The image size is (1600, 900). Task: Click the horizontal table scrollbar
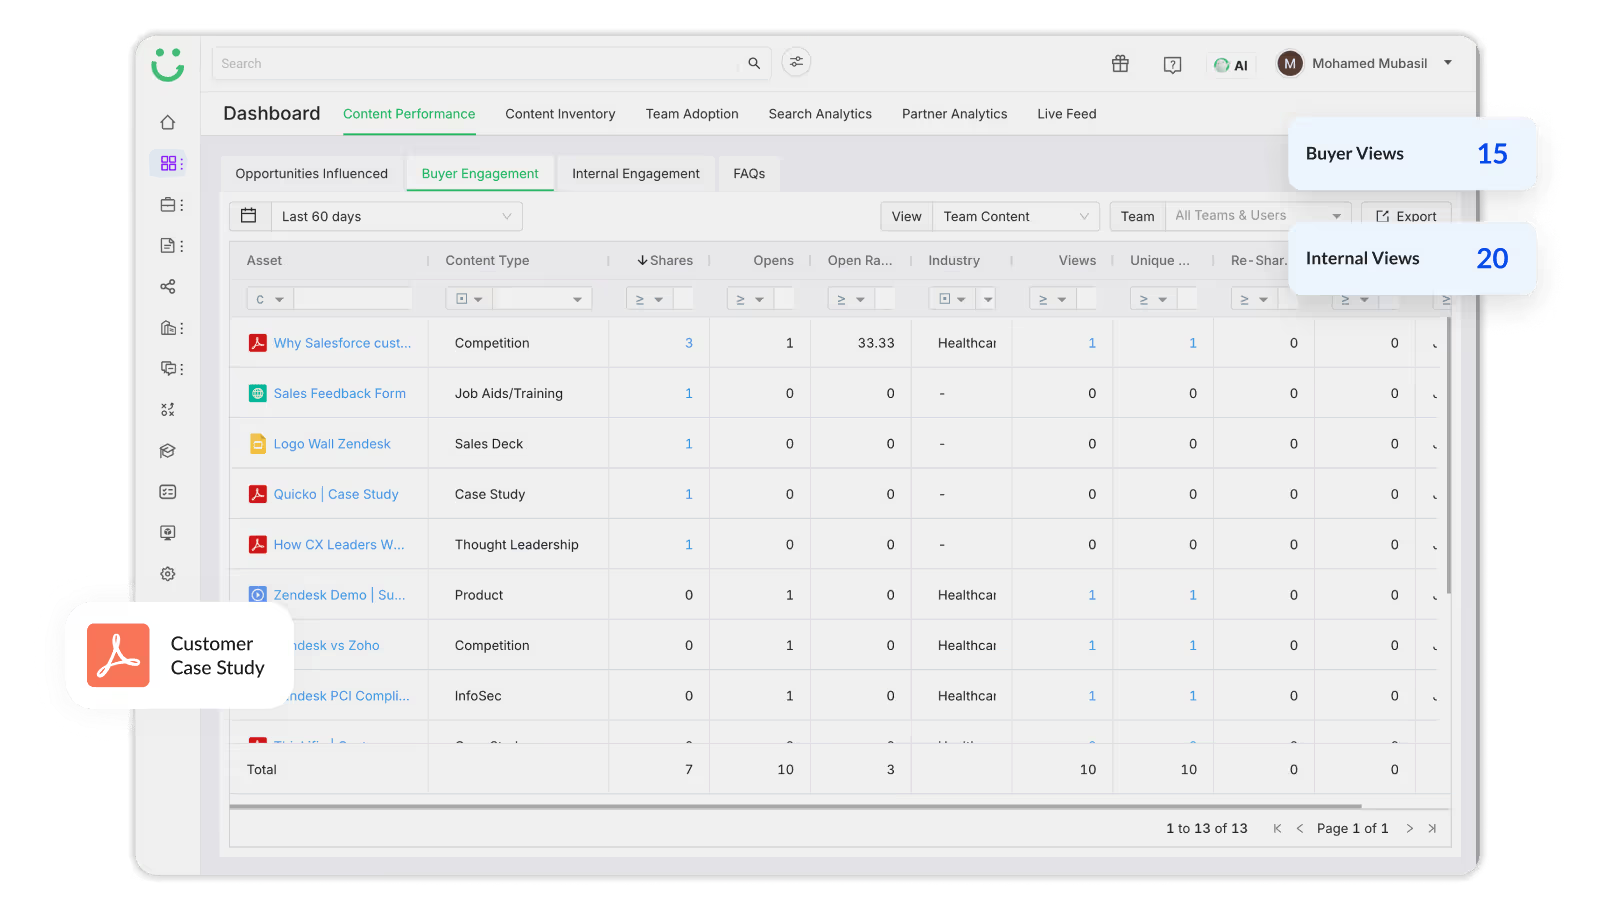[795, 806]
